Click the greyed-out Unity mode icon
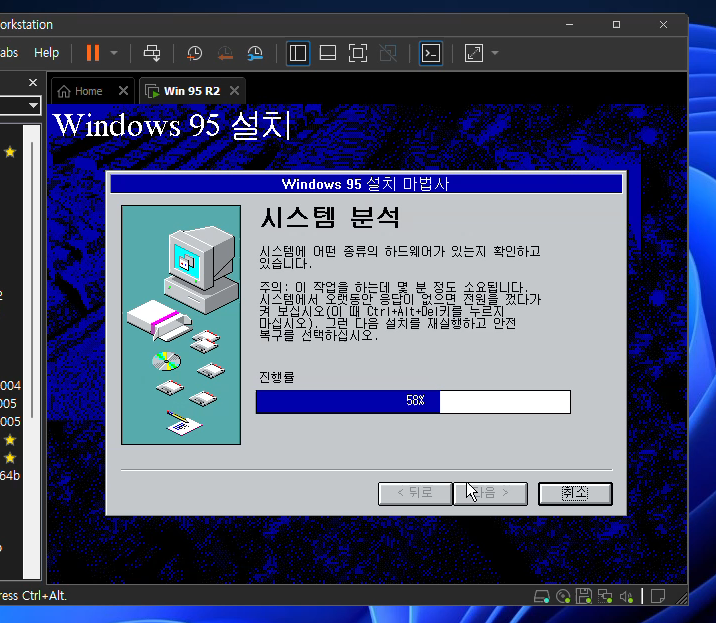716x623 pixels. click(x=388, y=53)
